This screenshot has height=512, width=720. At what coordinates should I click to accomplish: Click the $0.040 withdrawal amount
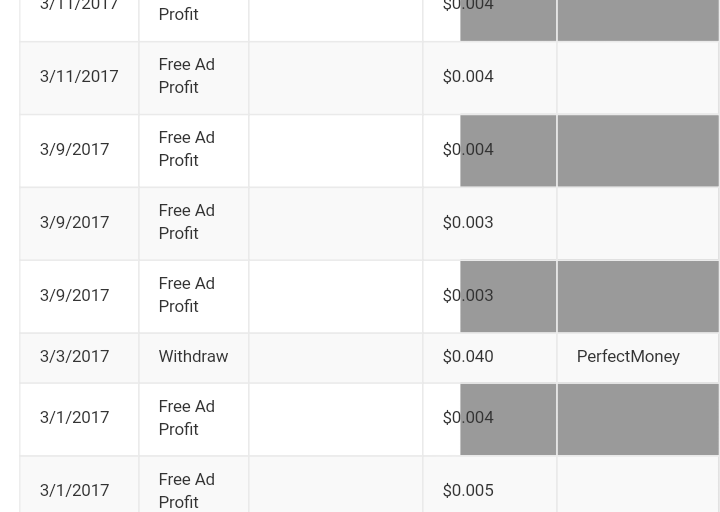pyautogui.click(x=468, y=357)
